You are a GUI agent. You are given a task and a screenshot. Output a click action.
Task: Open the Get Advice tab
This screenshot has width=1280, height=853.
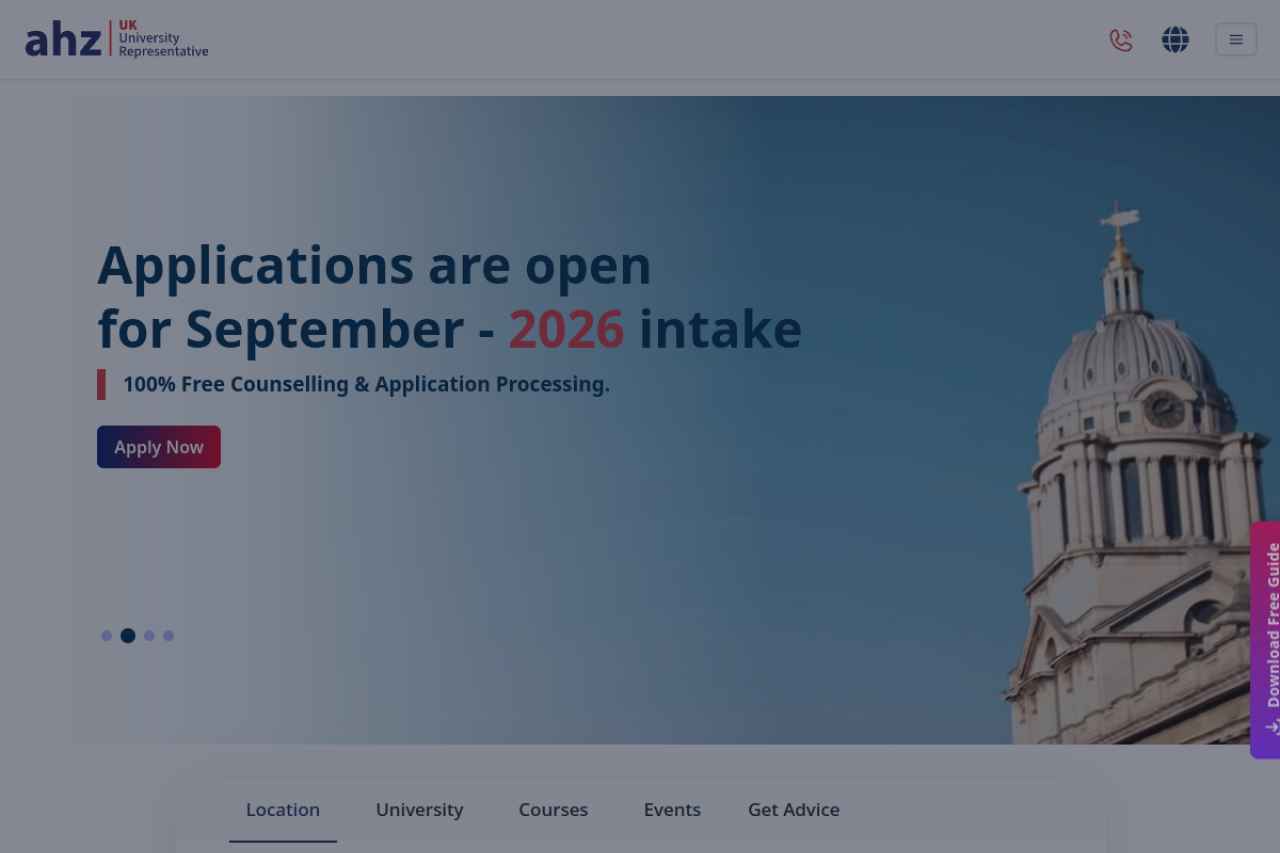[793, 810]
